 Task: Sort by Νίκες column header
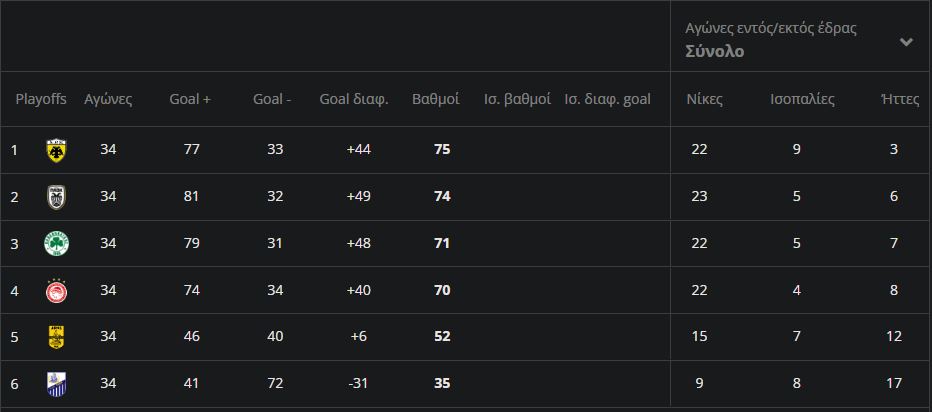coord(704,99)
